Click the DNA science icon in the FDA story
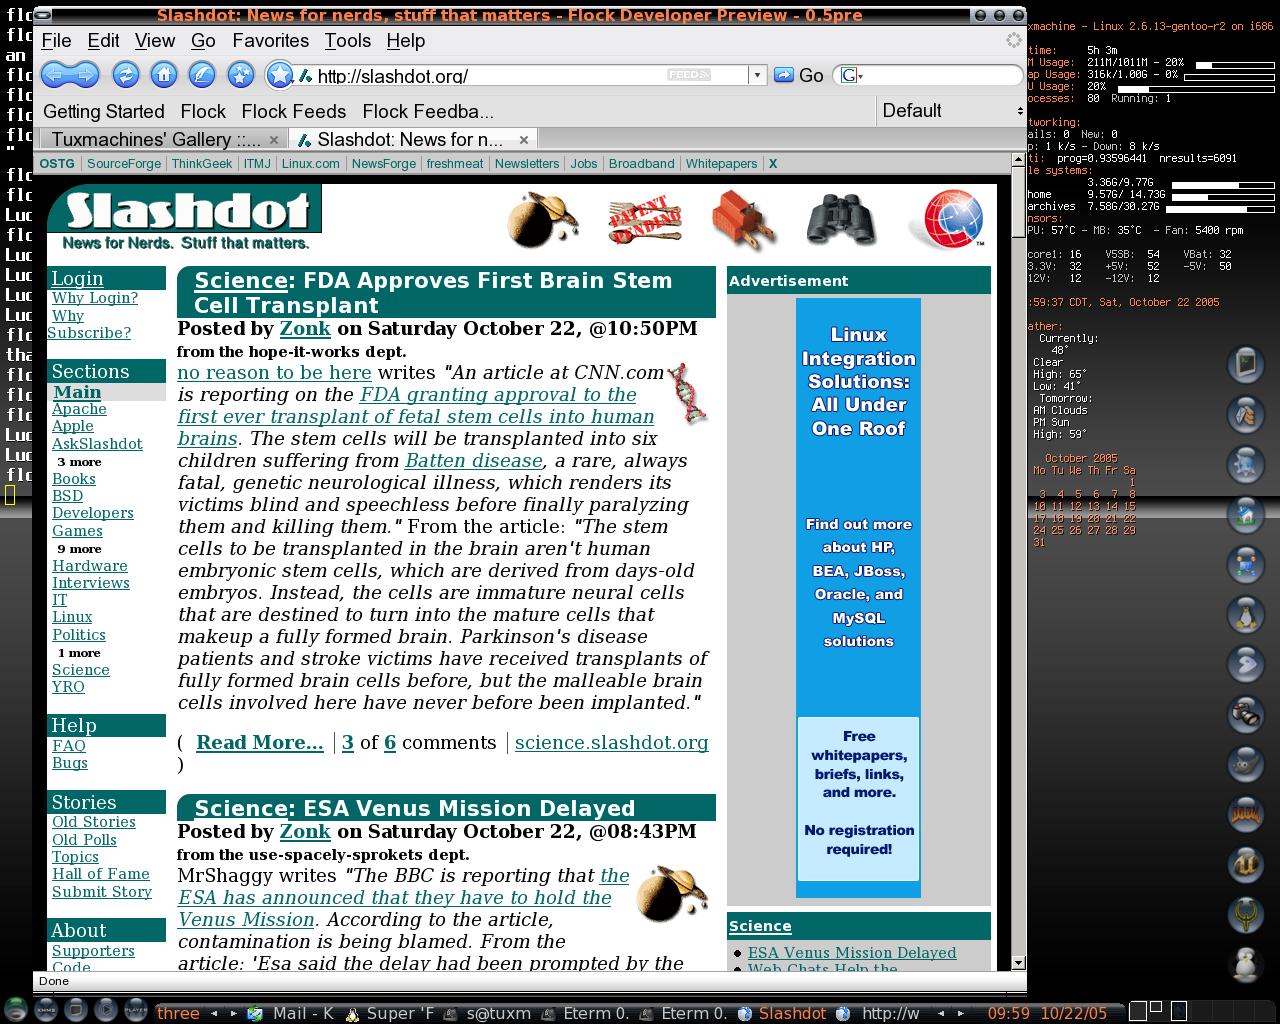 click(x=688, y=393)
